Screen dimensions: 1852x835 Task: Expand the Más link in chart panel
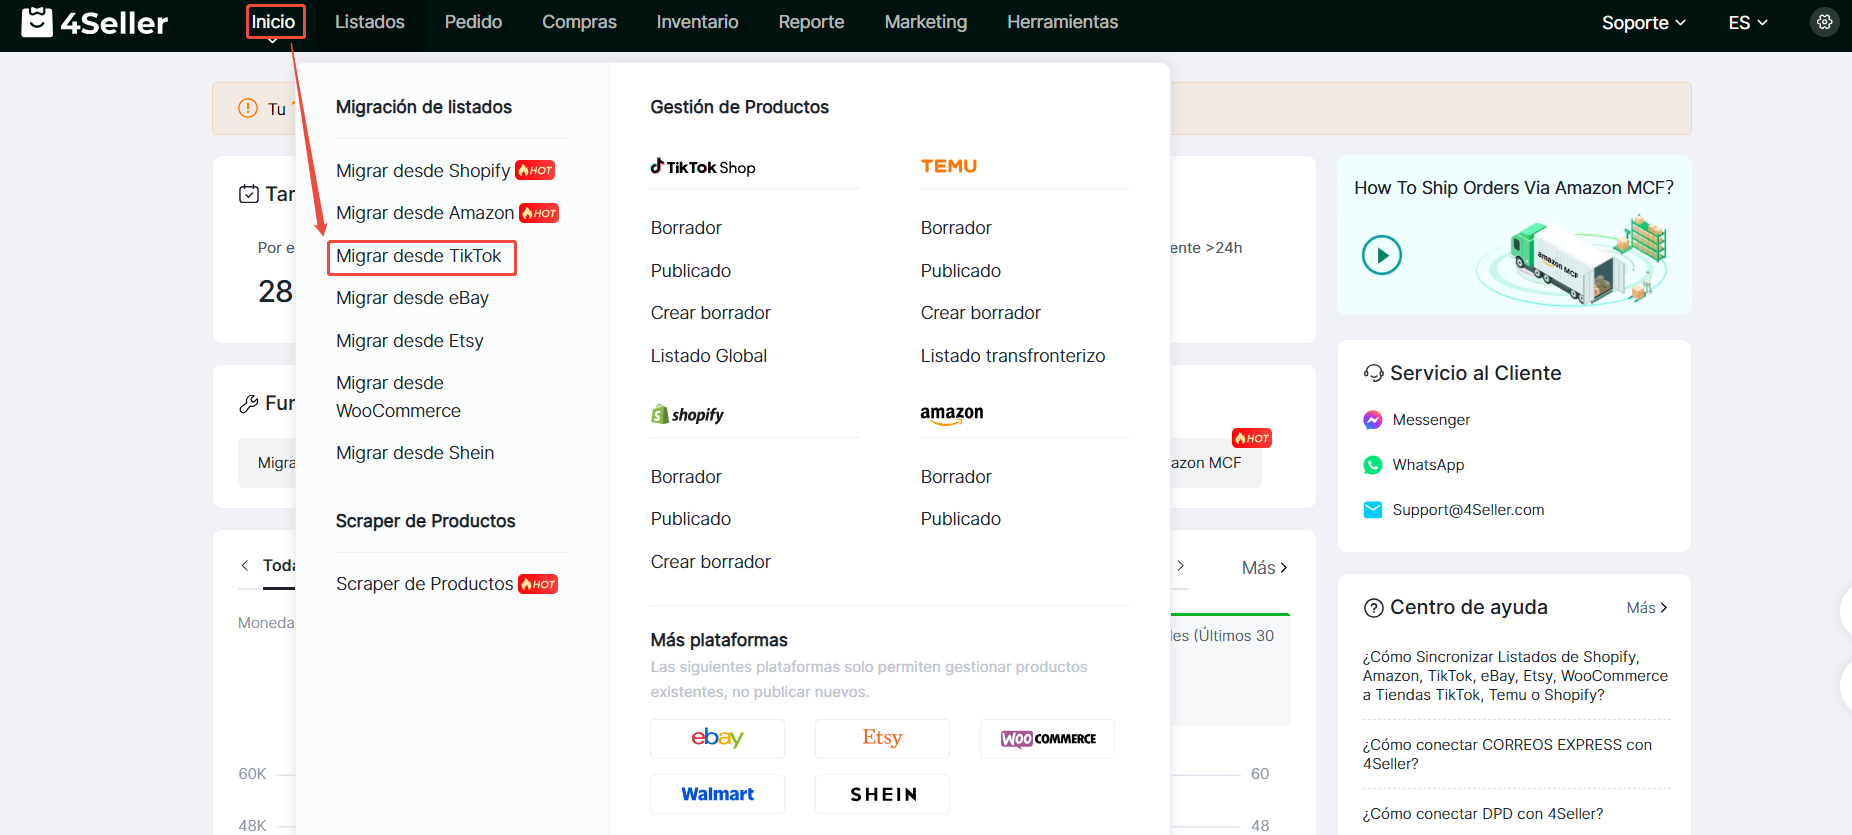pos(1265,568)
